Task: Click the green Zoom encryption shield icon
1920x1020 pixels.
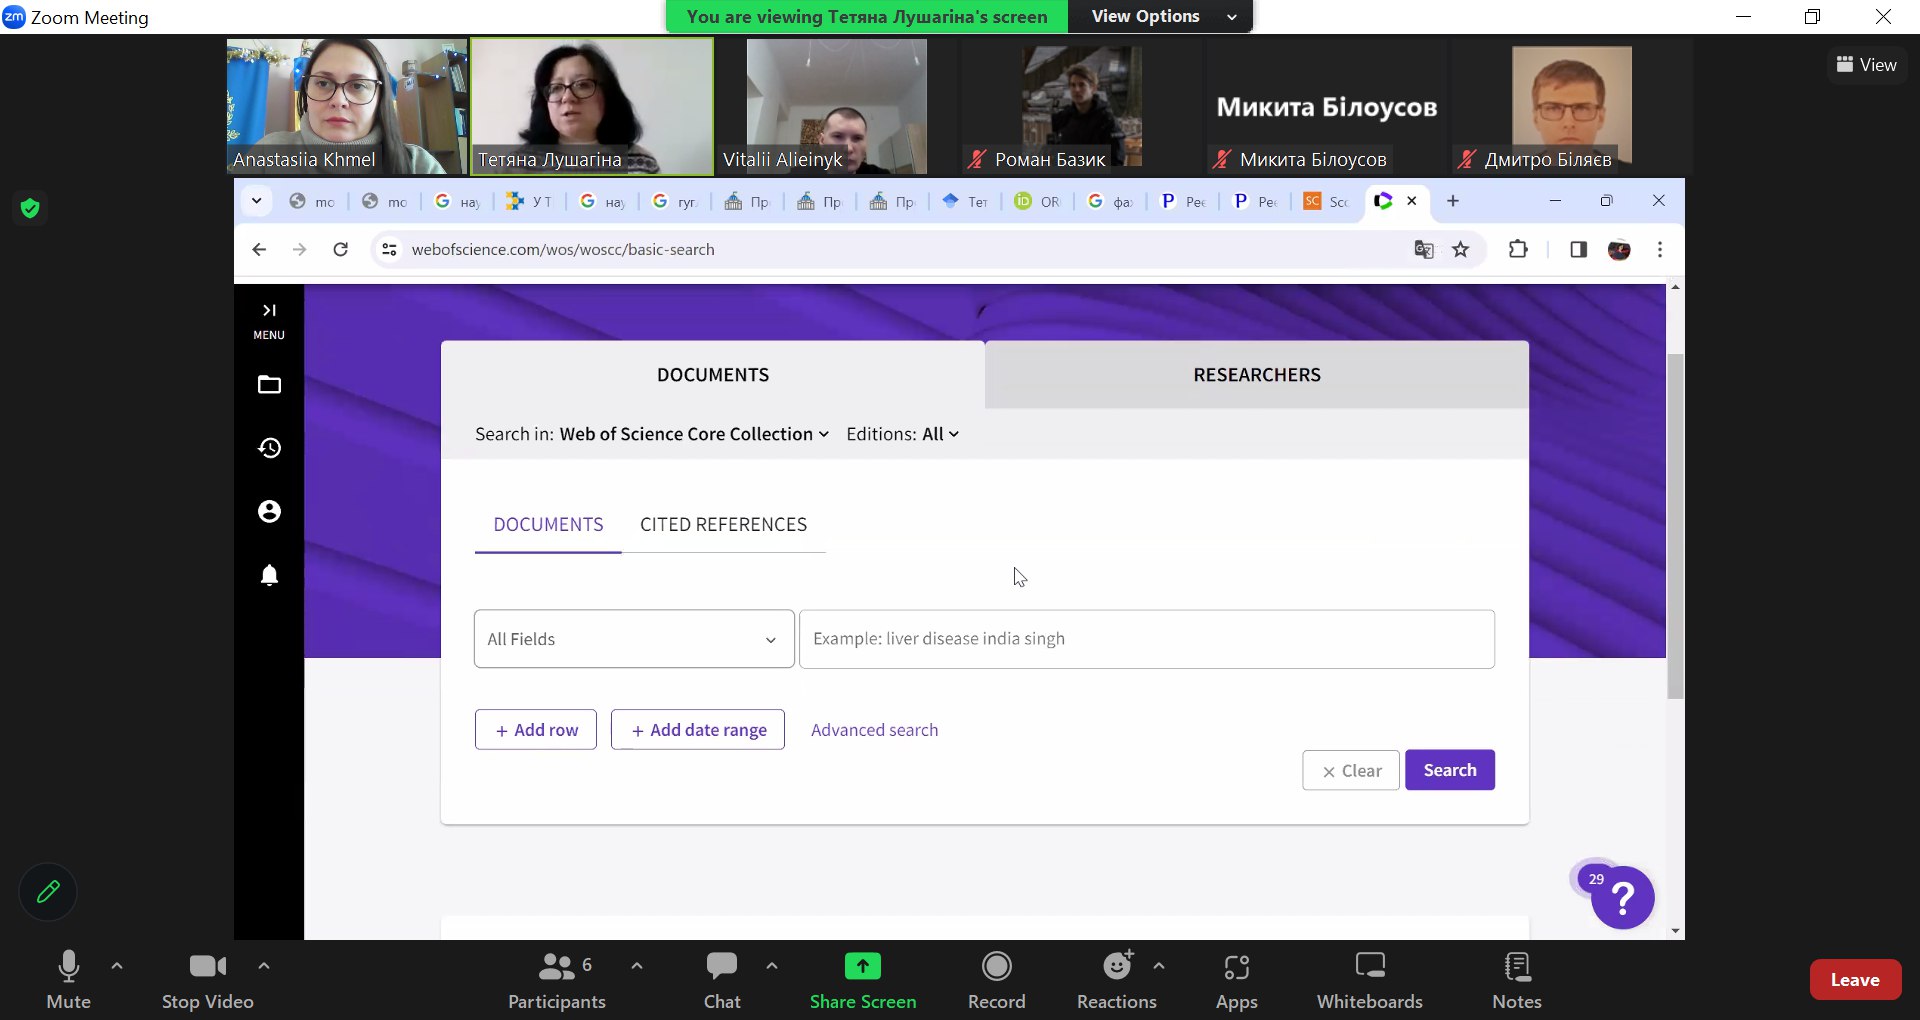Action: pos(30,208)
